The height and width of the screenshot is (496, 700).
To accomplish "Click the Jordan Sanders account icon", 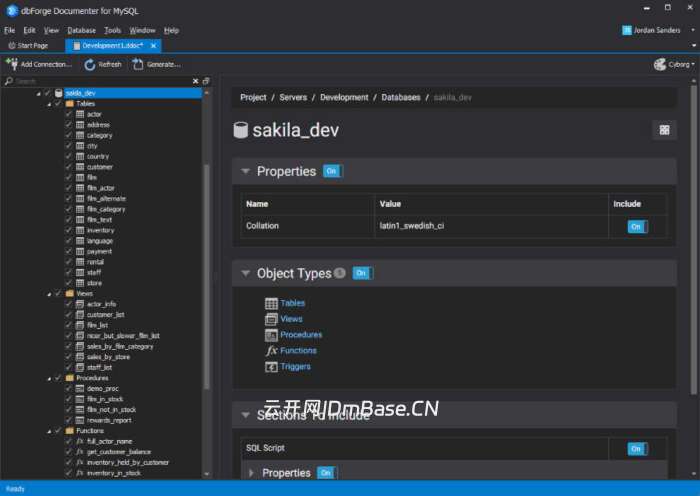I will pyautogui.click(x=627, y=30).
